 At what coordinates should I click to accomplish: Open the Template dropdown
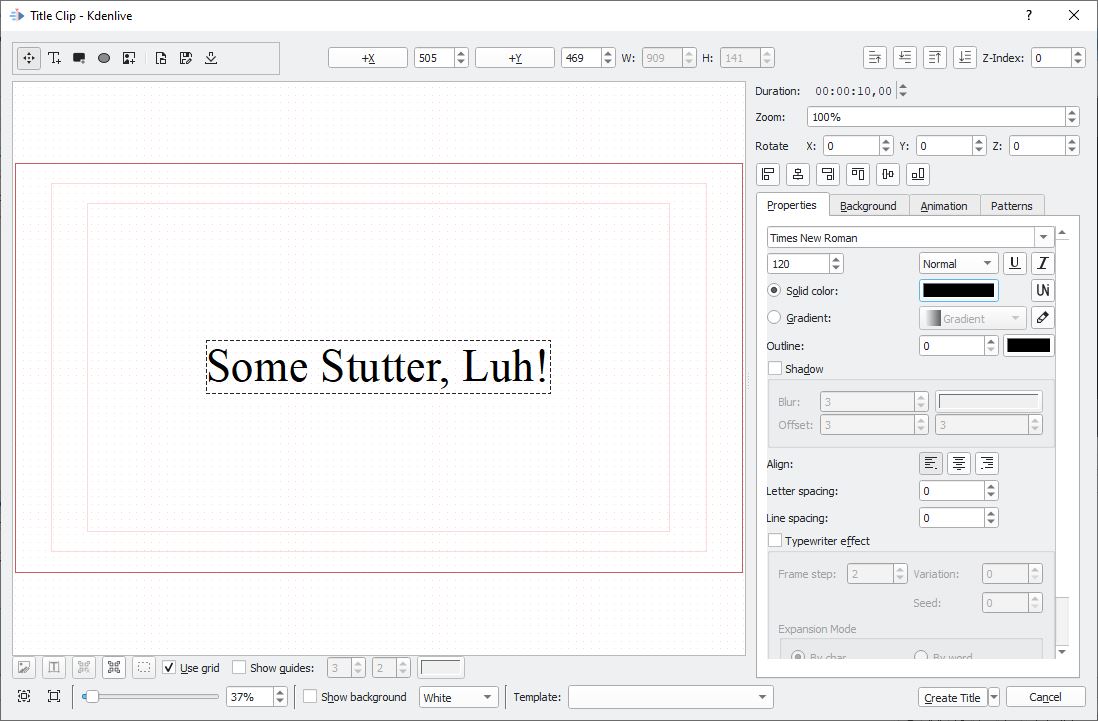click(x=671, y=697)
